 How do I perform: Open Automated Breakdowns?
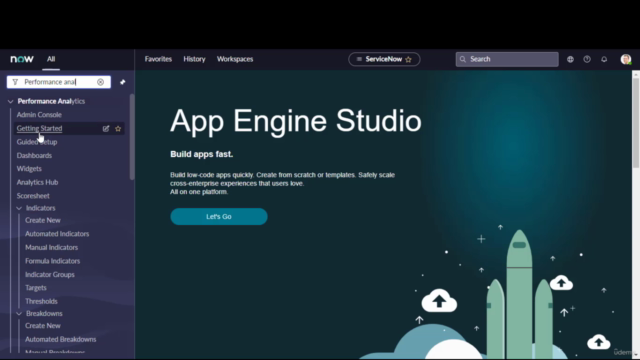point(61,339)
